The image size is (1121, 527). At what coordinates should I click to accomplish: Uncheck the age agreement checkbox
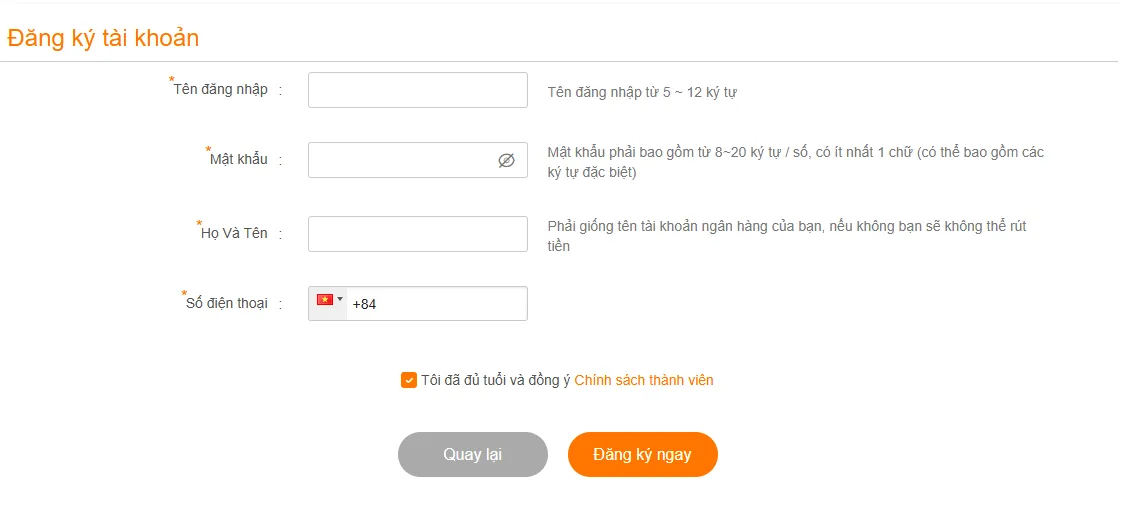coord(409,380)
